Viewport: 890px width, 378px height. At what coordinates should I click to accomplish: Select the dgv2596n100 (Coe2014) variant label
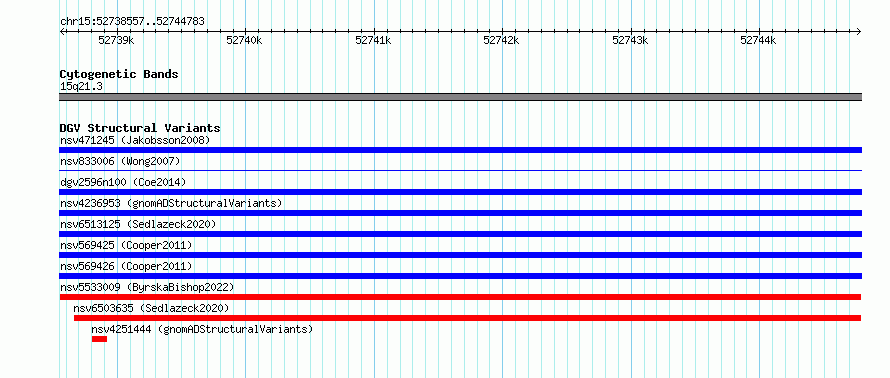click(123, 182)
